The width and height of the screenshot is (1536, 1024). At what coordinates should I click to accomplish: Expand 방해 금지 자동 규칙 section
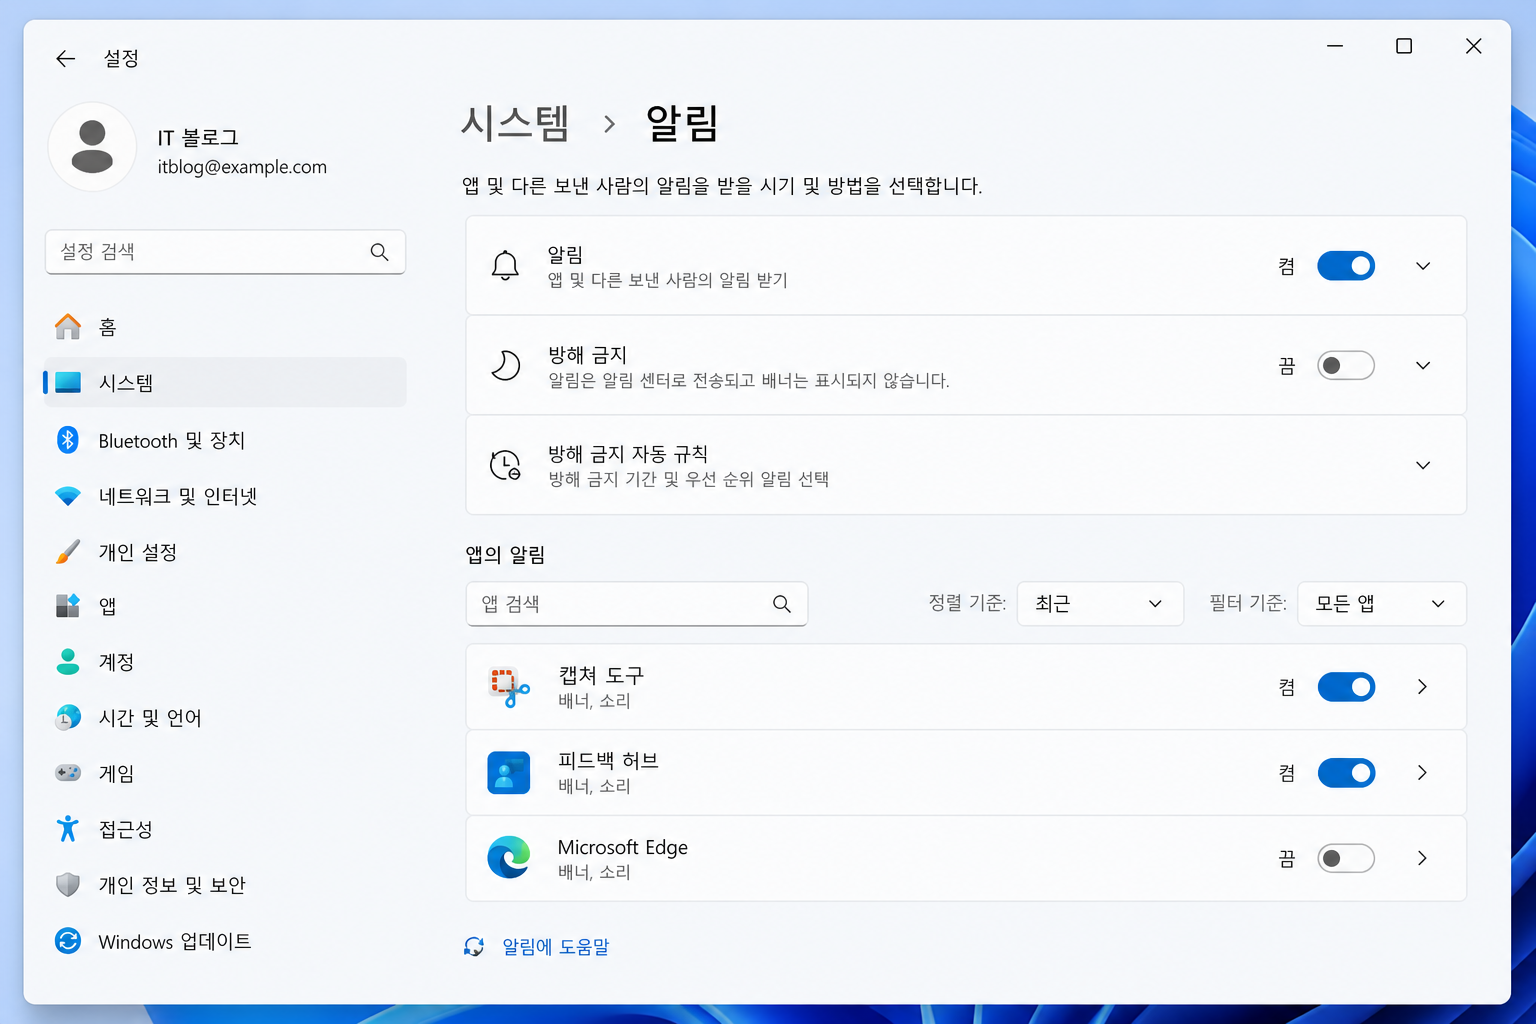[x=1423, y=465]
